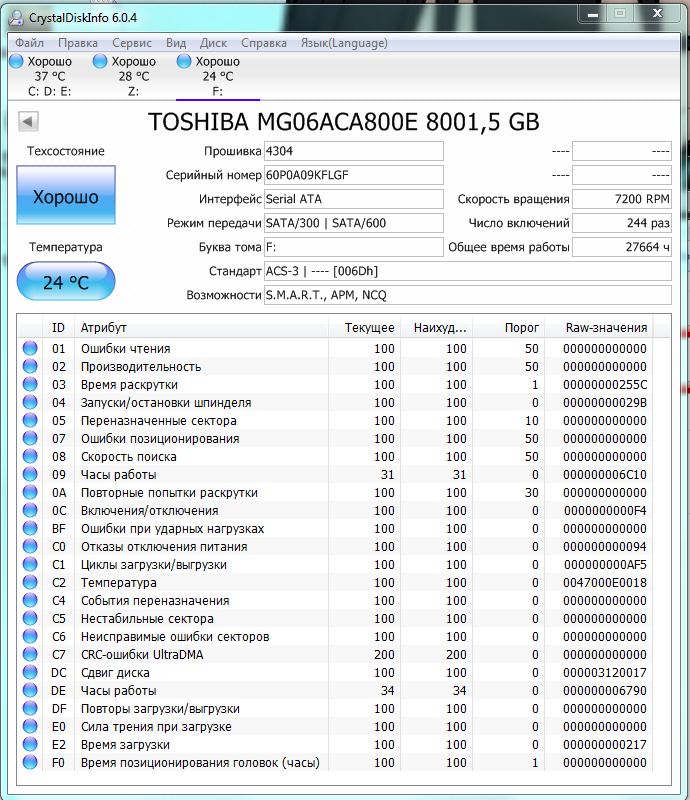Select the 04 Запуски/остановки шпинделя row
The height and width of the screenshot is (800, 690).
(x=337, y=402)
